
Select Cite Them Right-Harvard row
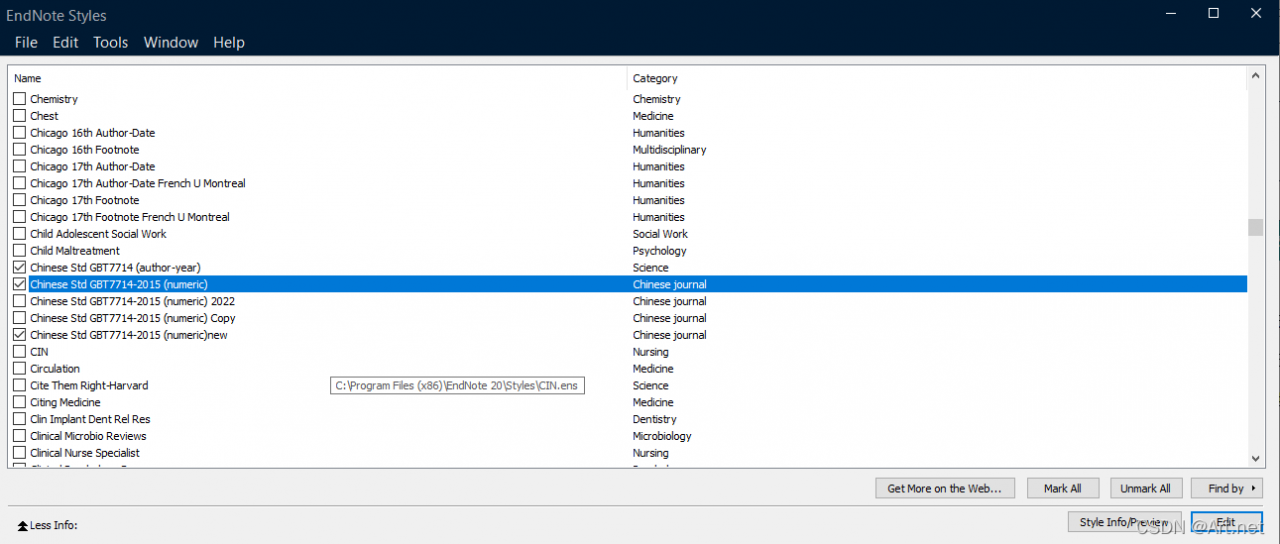(628, 386)
